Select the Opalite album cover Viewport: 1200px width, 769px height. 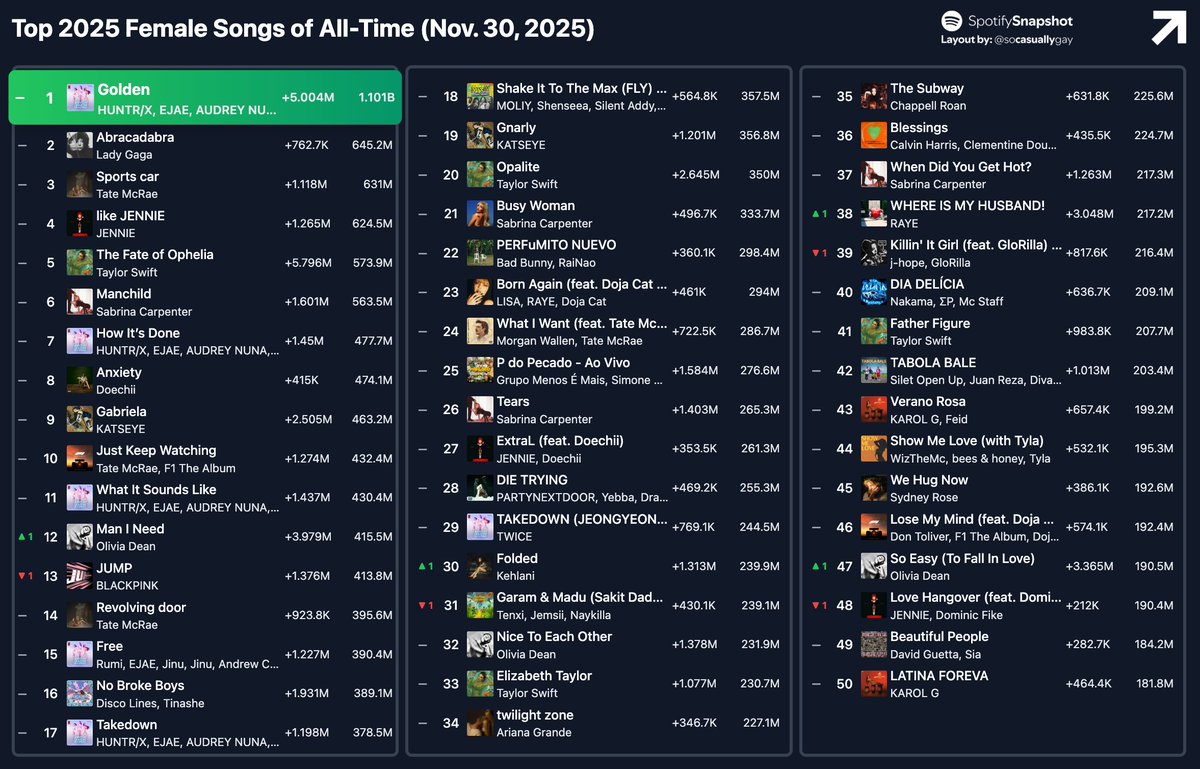coord(480,174)
